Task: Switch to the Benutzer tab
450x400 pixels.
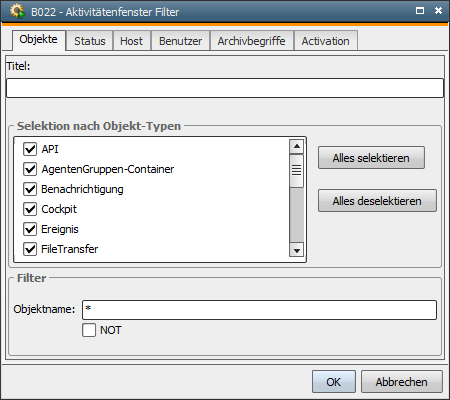Action: pos(180,41)
